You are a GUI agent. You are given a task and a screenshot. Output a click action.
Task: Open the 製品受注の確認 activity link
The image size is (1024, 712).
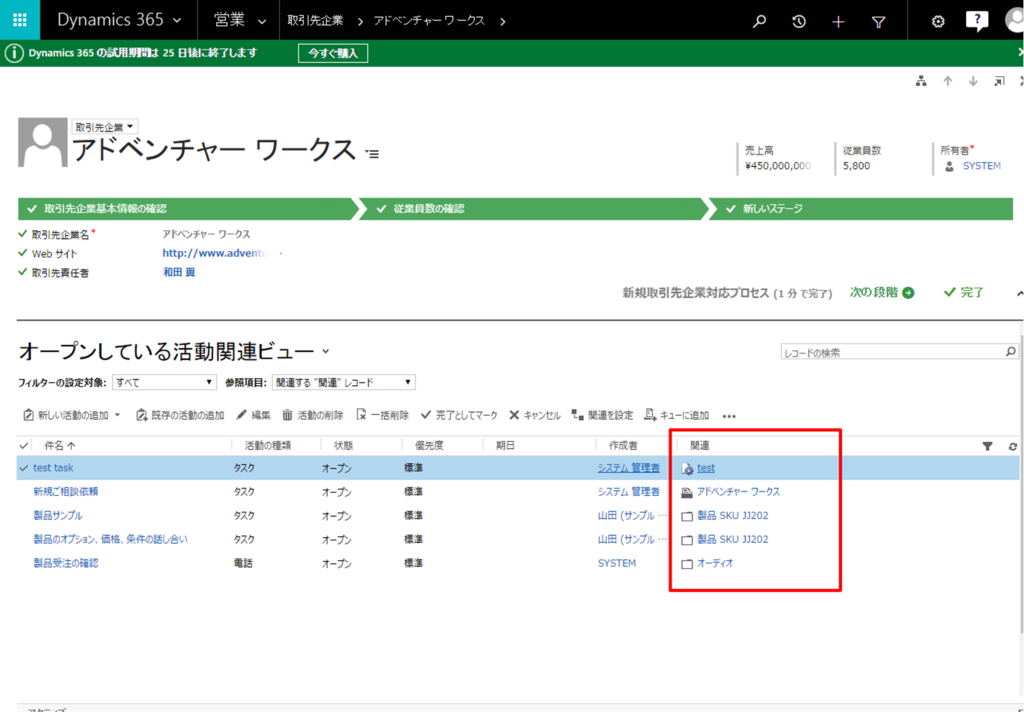66,562
